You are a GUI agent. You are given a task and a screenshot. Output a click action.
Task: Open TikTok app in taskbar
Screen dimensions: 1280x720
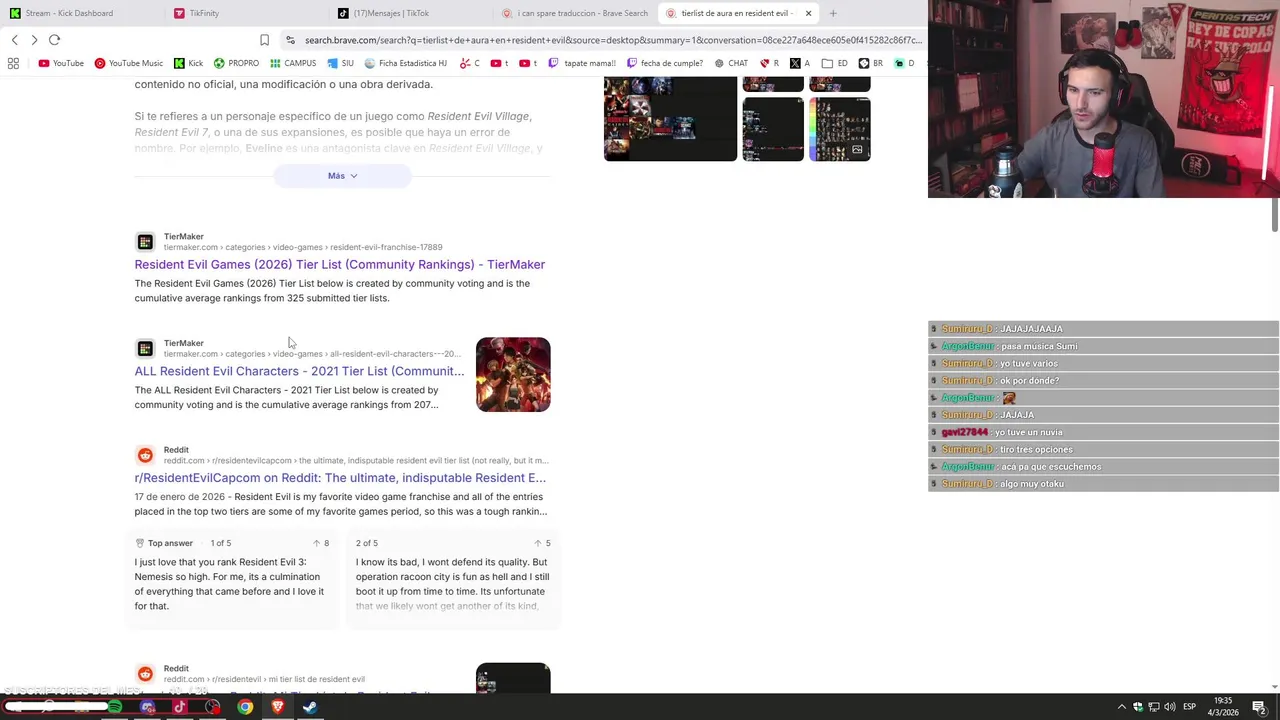(x=180, y=707)
